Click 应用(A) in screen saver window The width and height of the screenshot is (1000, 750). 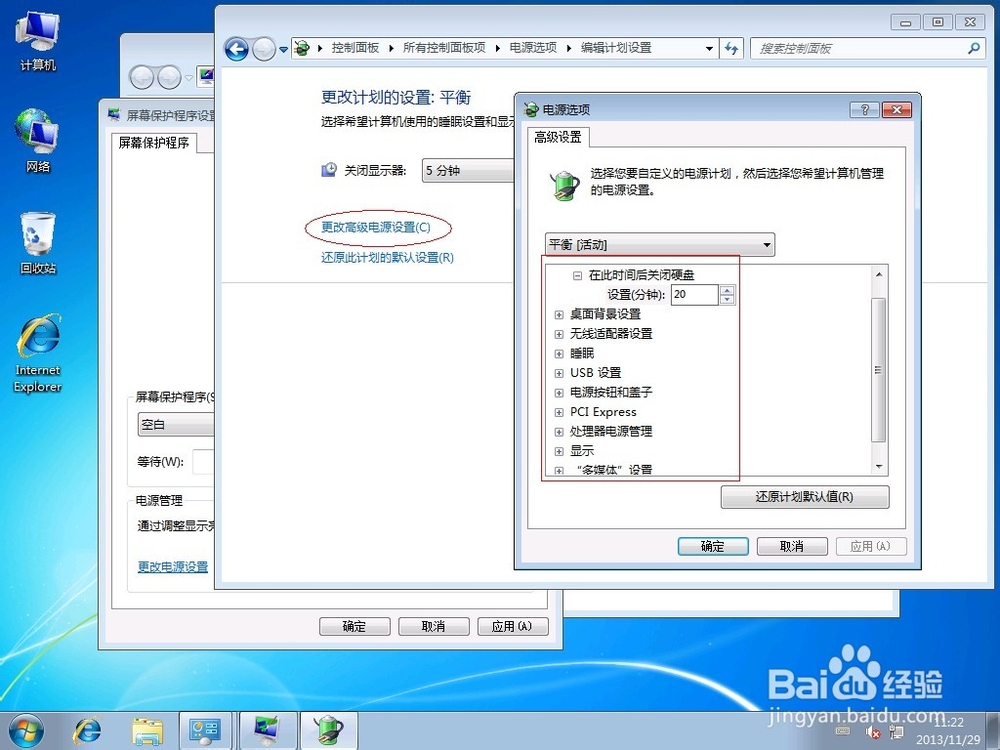point(513,626)
